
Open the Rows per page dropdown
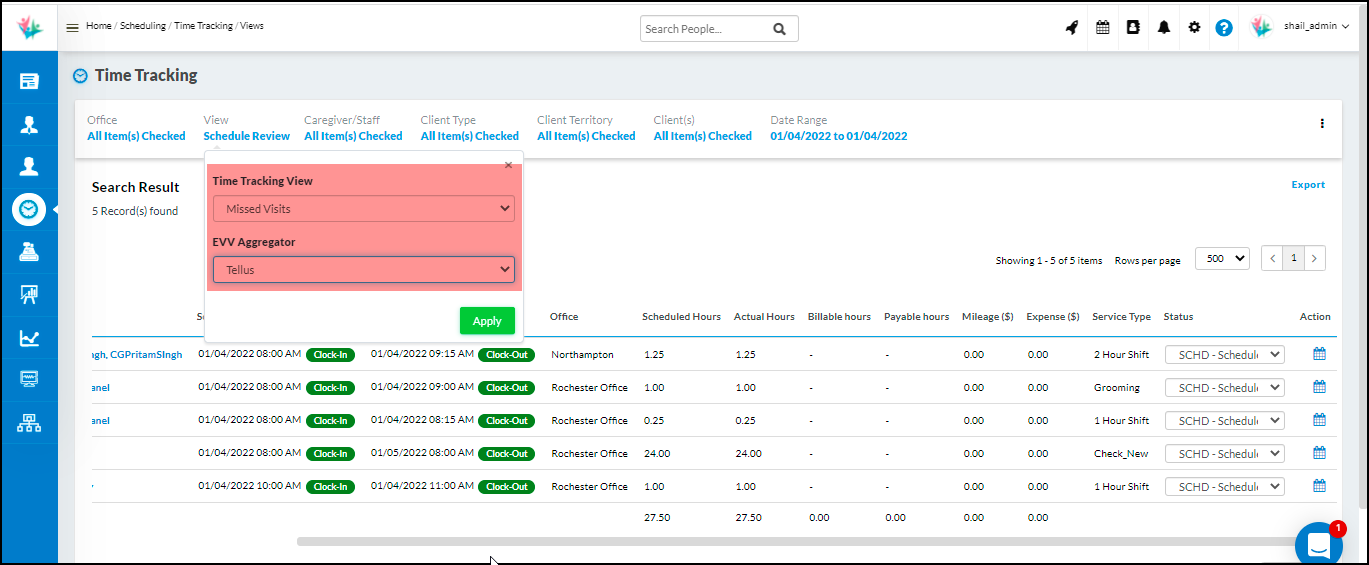(1222, 259)
